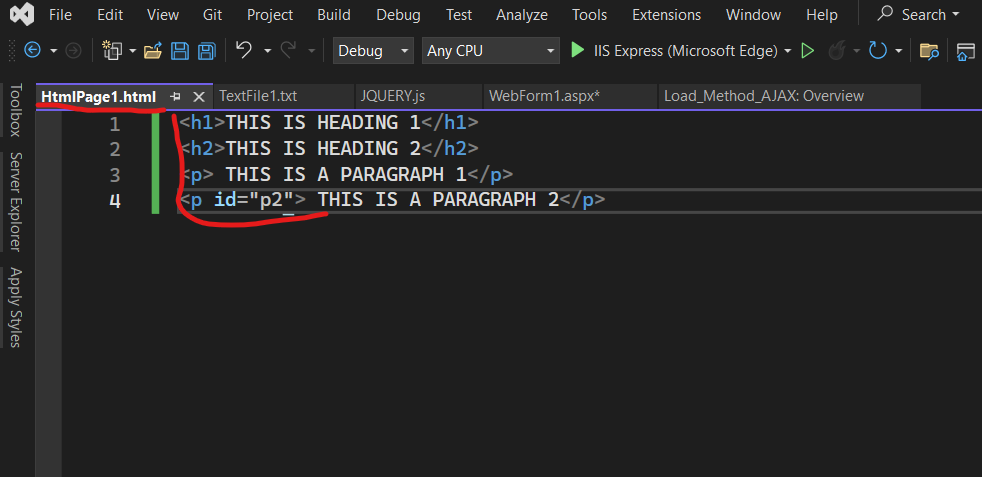Toggle pin on the HtmlPage1.html tab
Image resolution: width=982 pixels, height=477 pixels.
pyautogui.click(x=175, y=96)
